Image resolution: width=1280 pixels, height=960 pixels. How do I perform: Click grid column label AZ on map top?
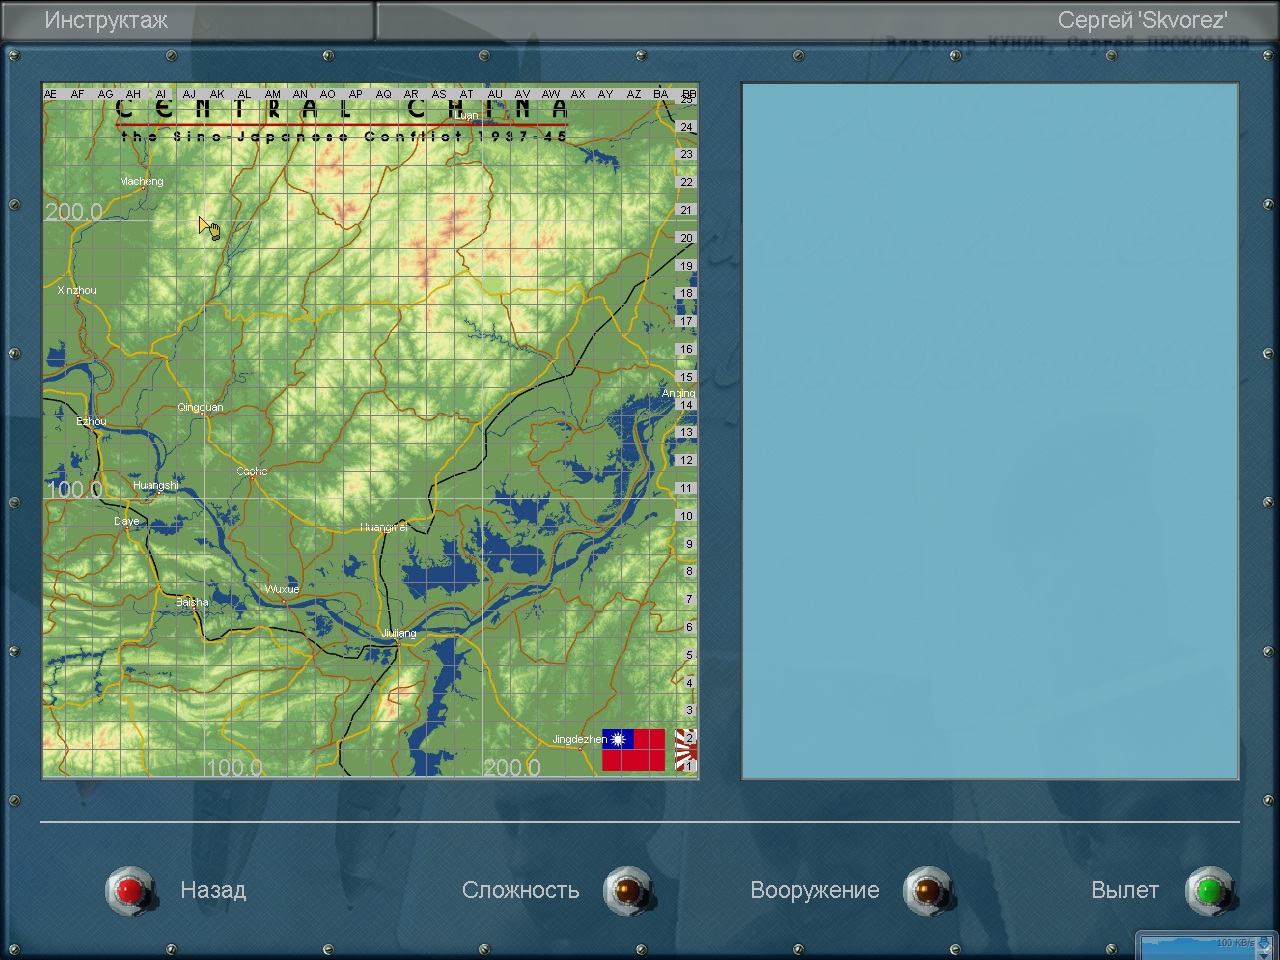point(633,94)
